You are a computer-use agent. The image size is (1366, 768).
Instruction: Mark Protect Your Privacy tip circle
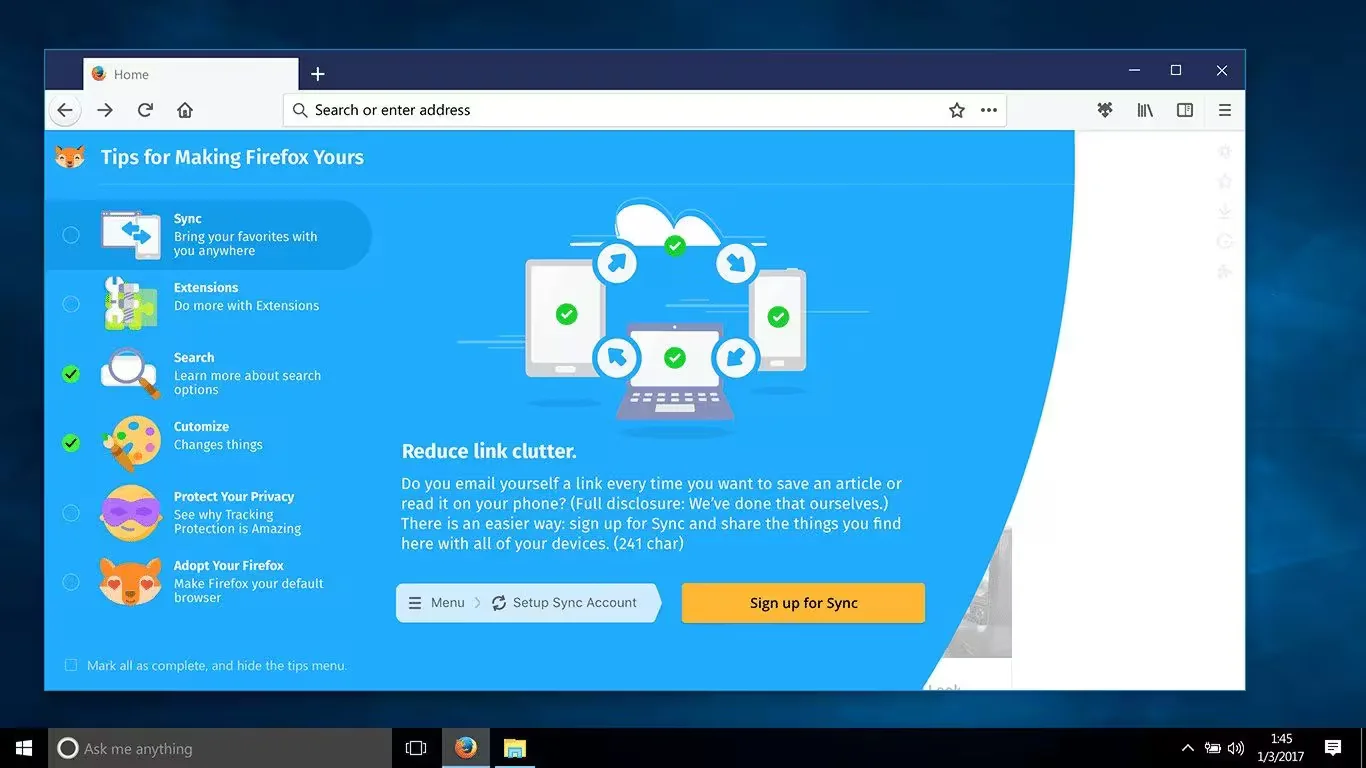click(71, 513)
